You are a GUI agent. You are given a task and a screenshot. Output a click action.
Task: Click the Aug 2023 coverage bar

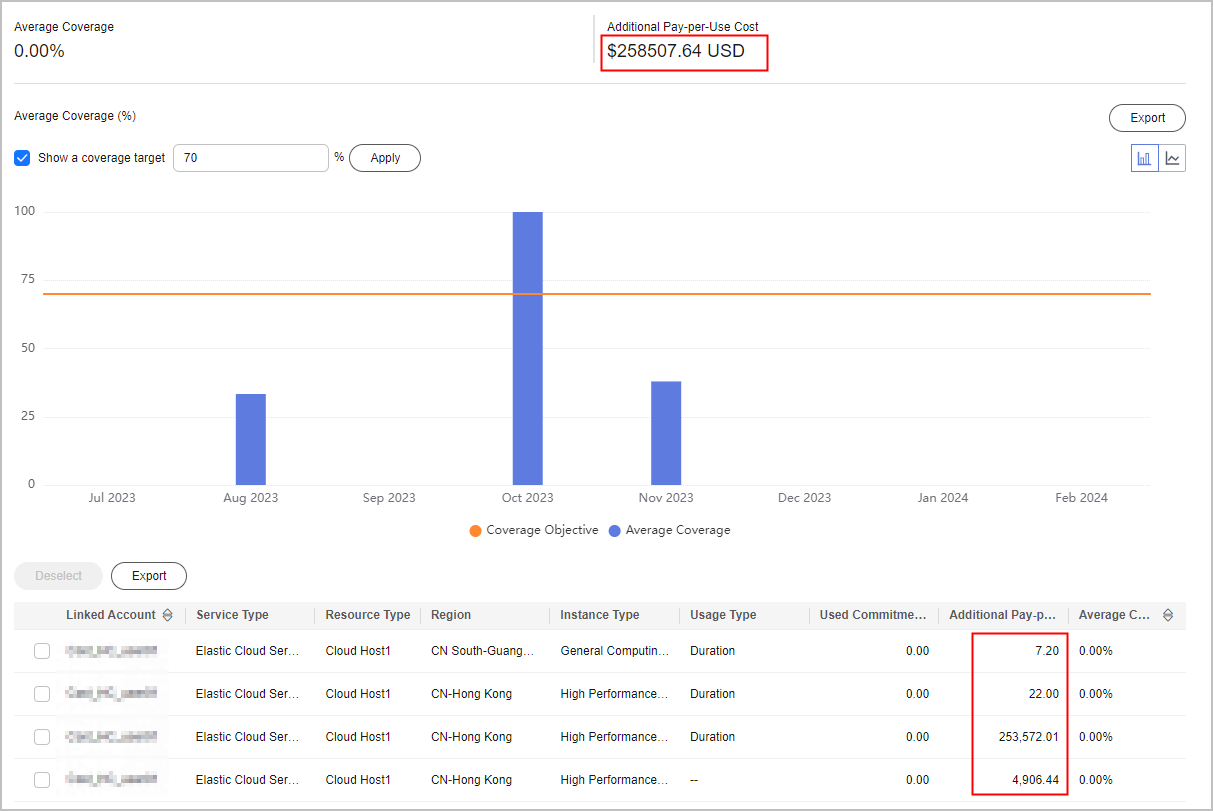point(250,439)
